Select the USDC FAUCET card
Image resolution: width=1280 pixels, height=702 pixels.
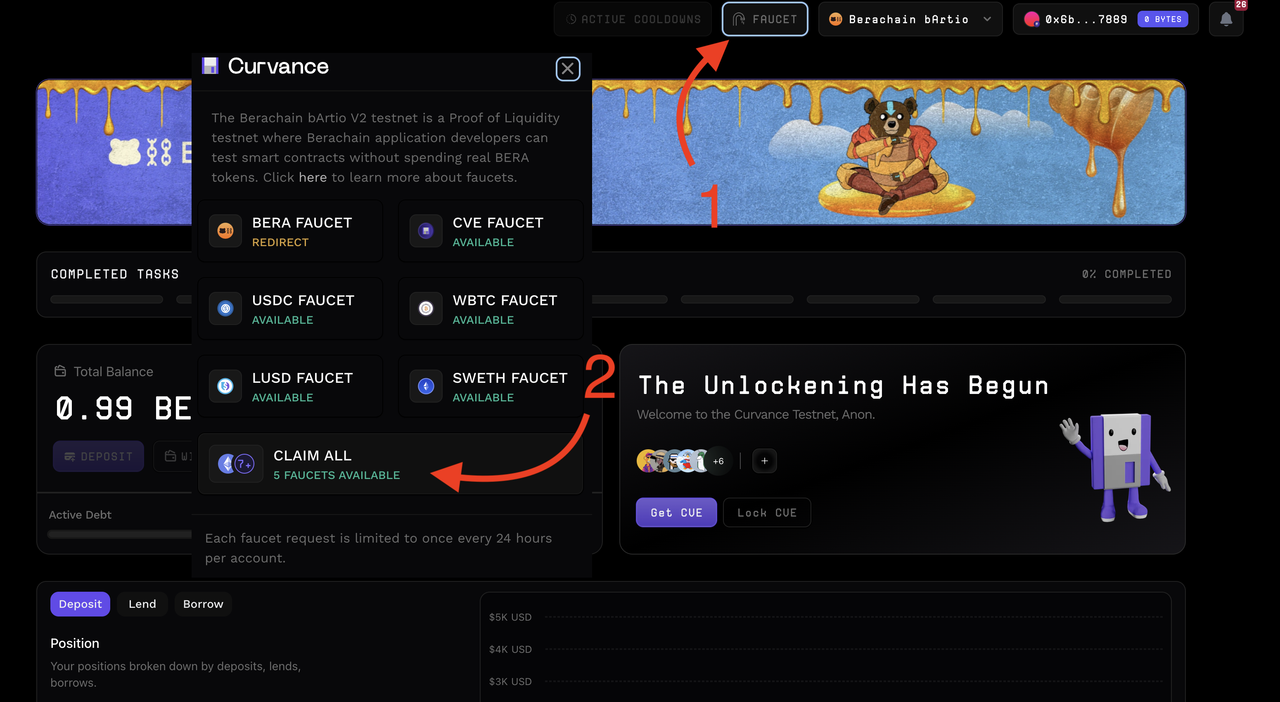pos(290,309)
